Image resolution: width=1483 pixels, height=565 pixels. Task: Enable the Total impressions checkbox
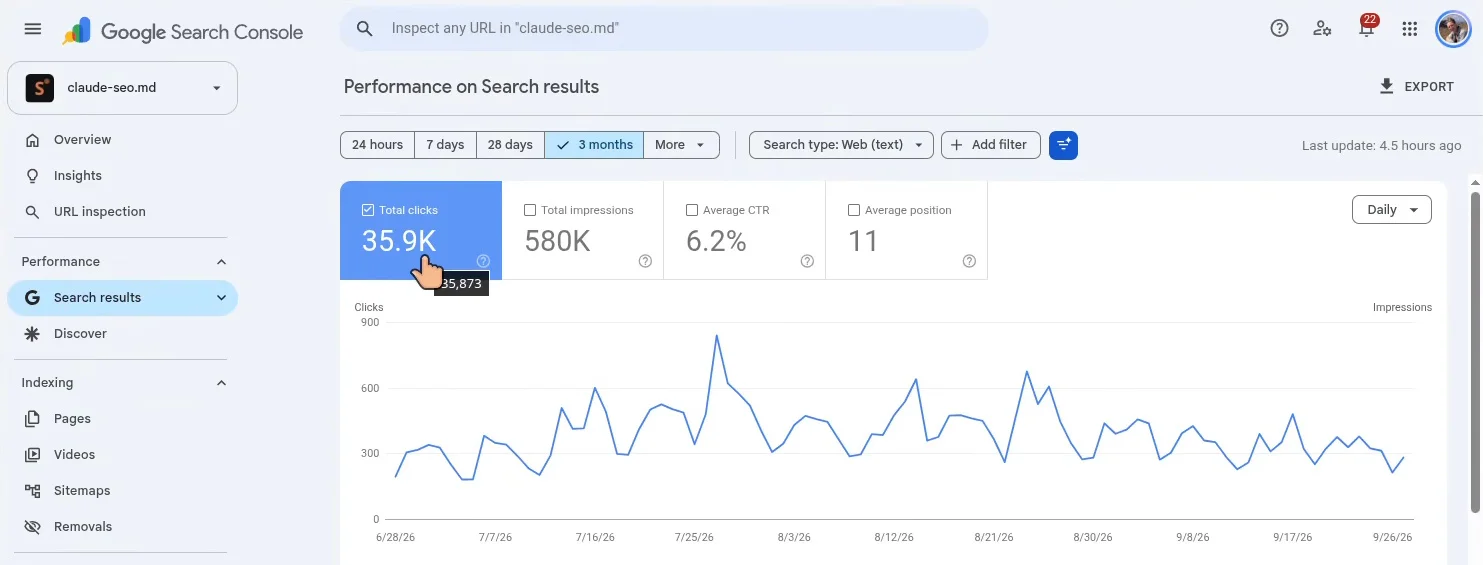tap(530, 210)
